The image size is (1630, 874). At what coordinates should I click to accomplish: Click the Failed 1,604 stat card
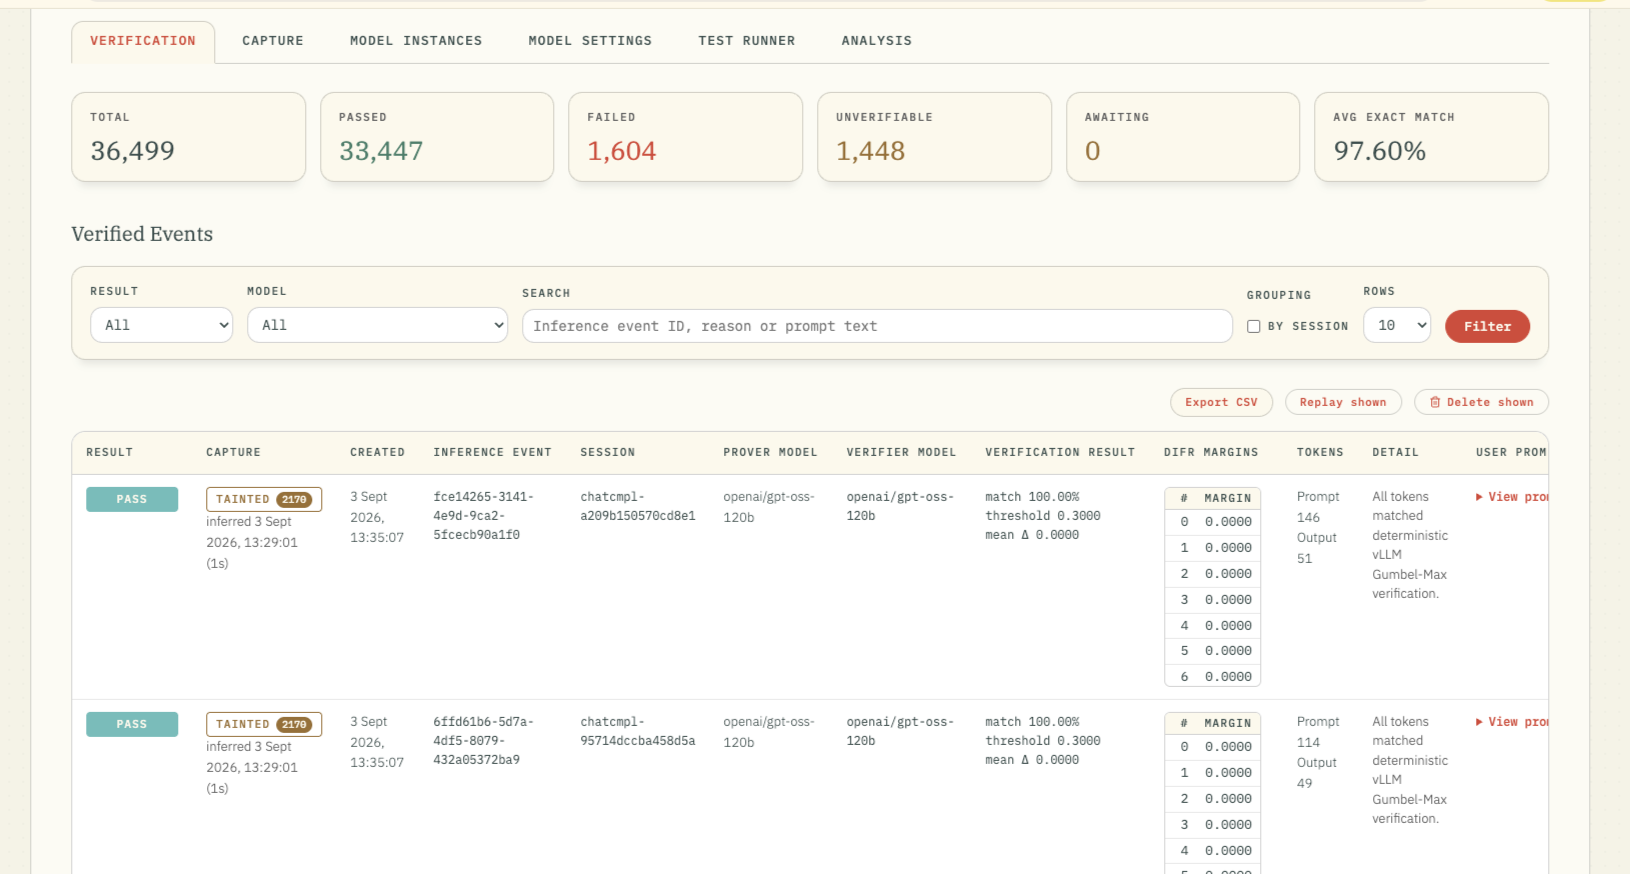(685, 137)
